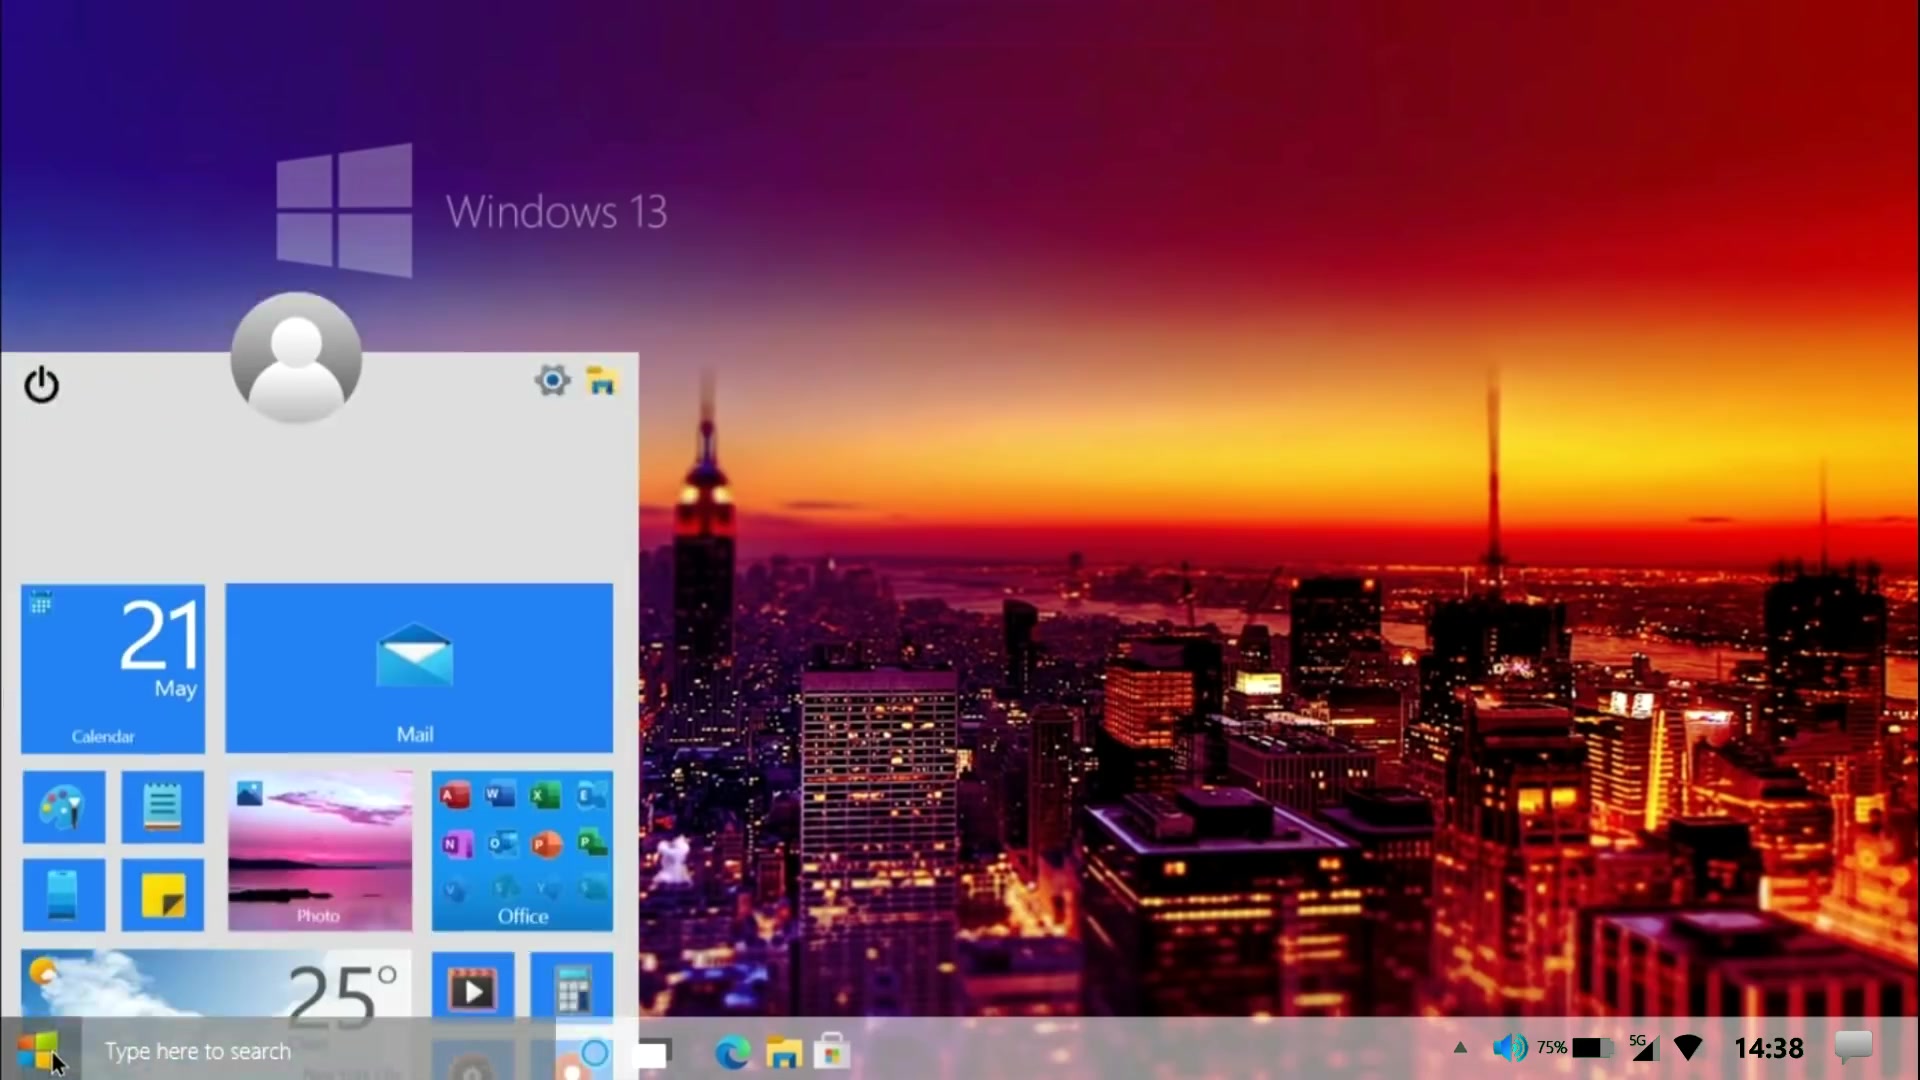1920x1080 pixels.
Task: Launch the Calculator tile
Action: (x=573, y=988)
